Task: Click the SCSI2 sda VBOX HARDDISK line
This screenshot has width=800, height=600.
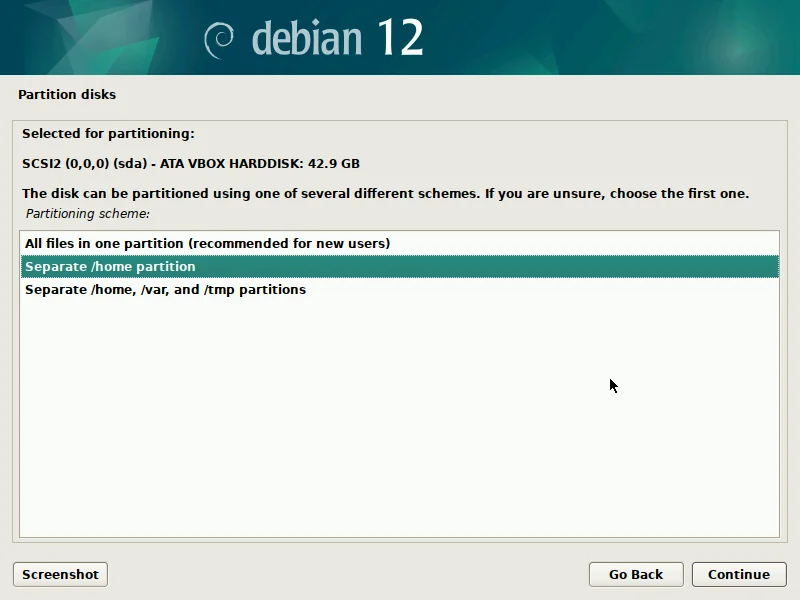Action: pos(191,164)
